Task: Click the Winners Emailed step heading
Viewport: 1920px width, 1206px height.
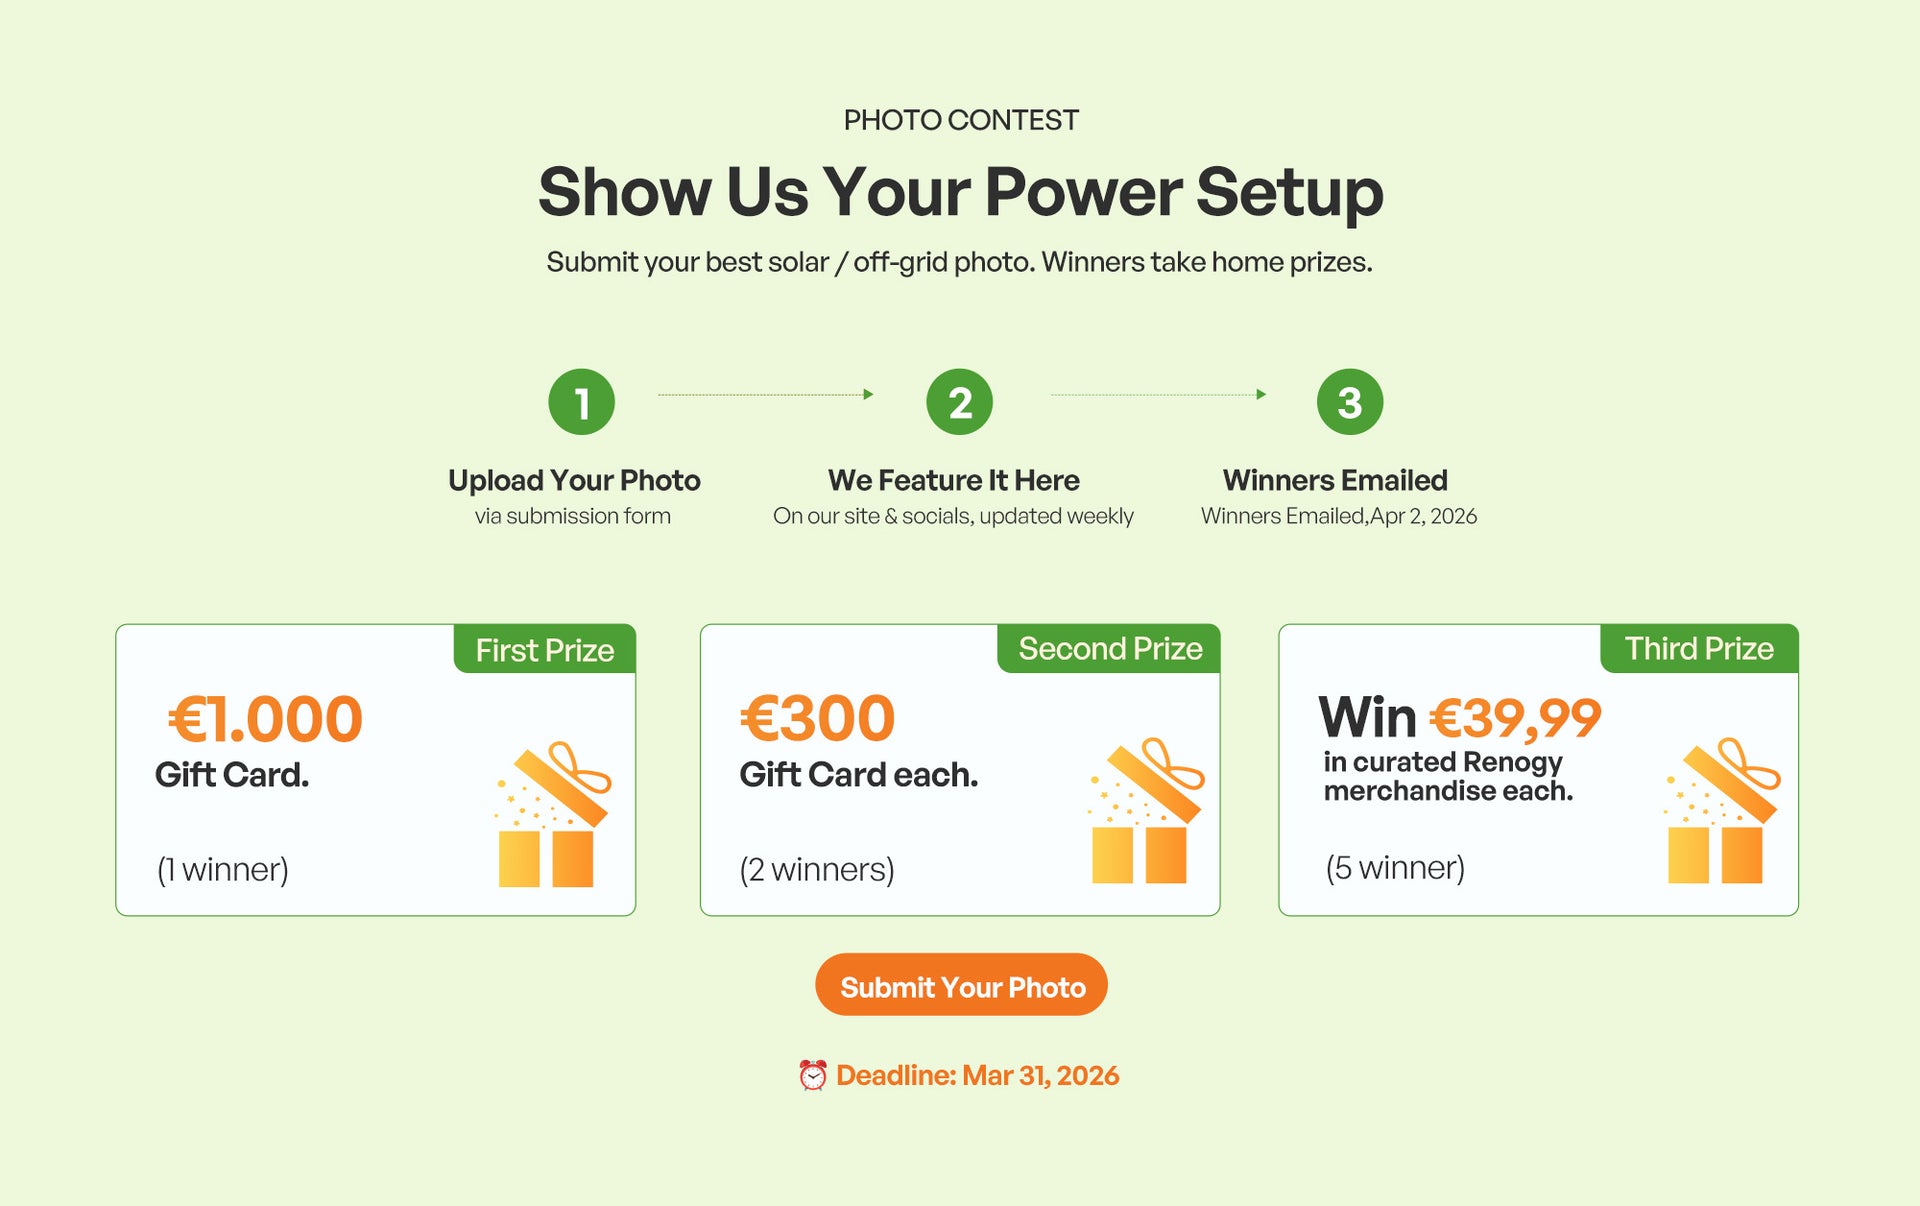Action: pos(1335,481)
